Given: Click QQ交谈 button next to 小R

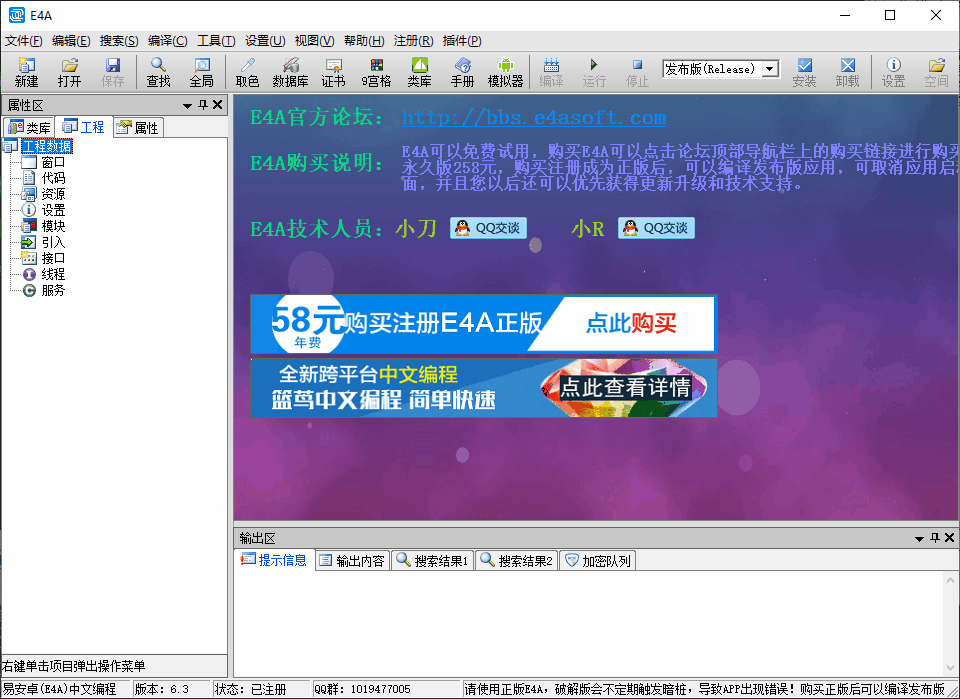Looking at the screenshot, I should pos(656,228).
